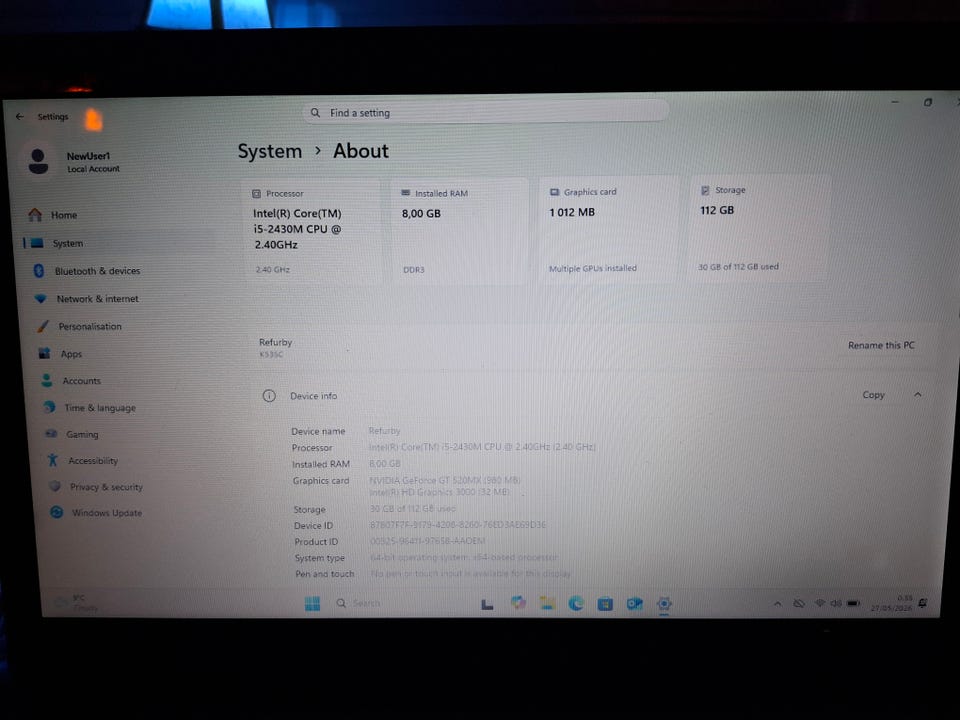This screenshot has height=720, width=960.
Task: Click the Bluetooth icon in the sidebar
Action: [39, 271]
